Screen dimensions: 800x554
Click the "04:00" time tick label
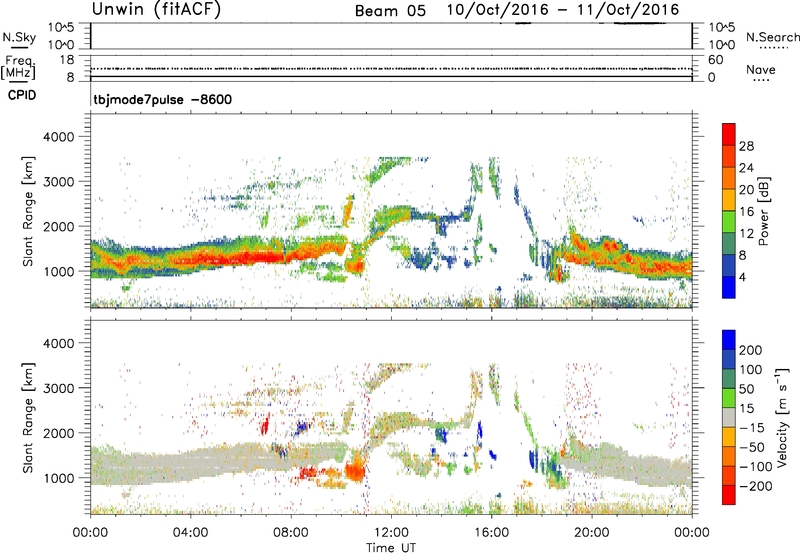click(190, 533)
